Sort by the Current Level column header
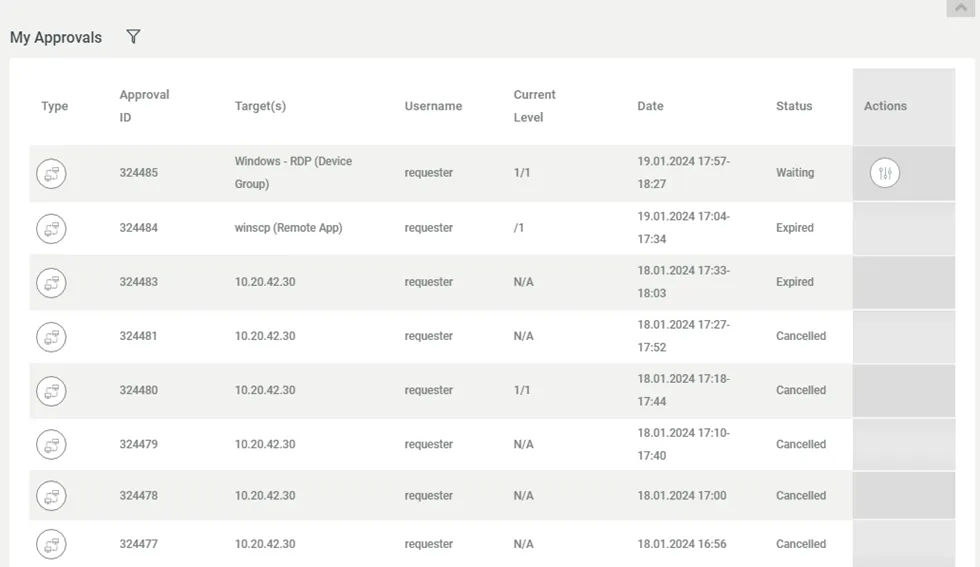Viewport: 980px width, 567px height. (x=534, y=106)
